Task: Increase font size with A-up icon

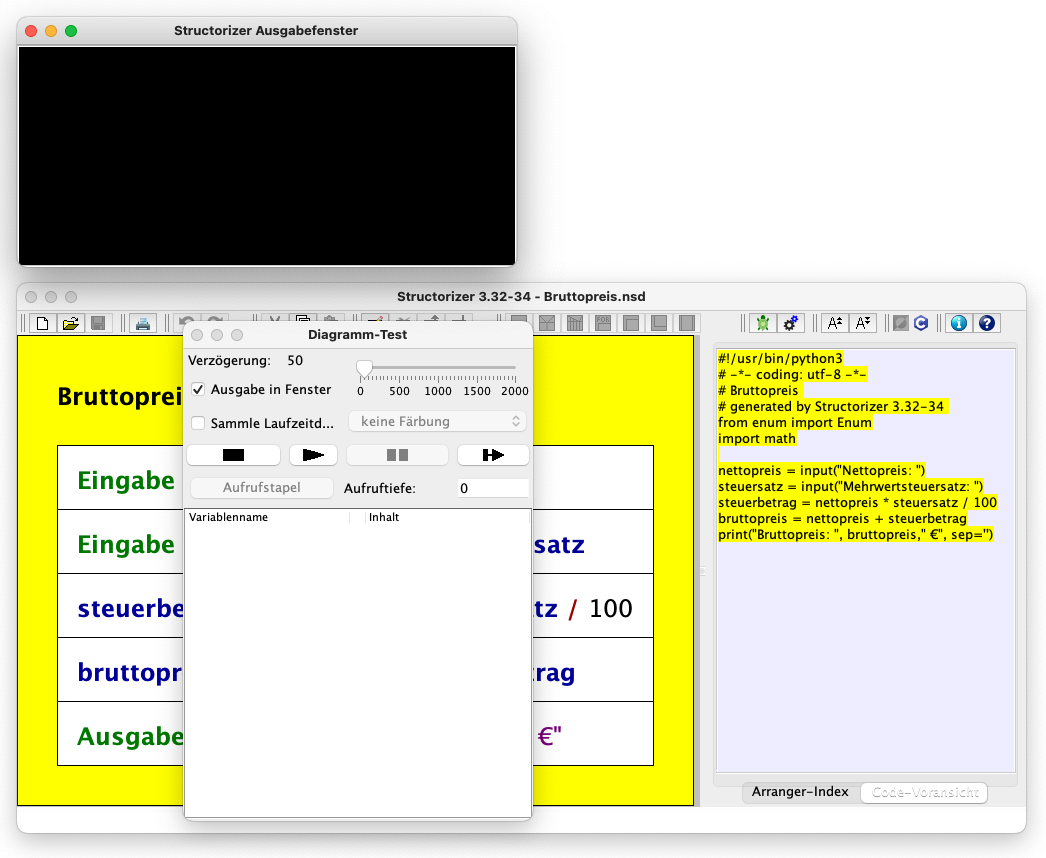Action: click(835, 324)
